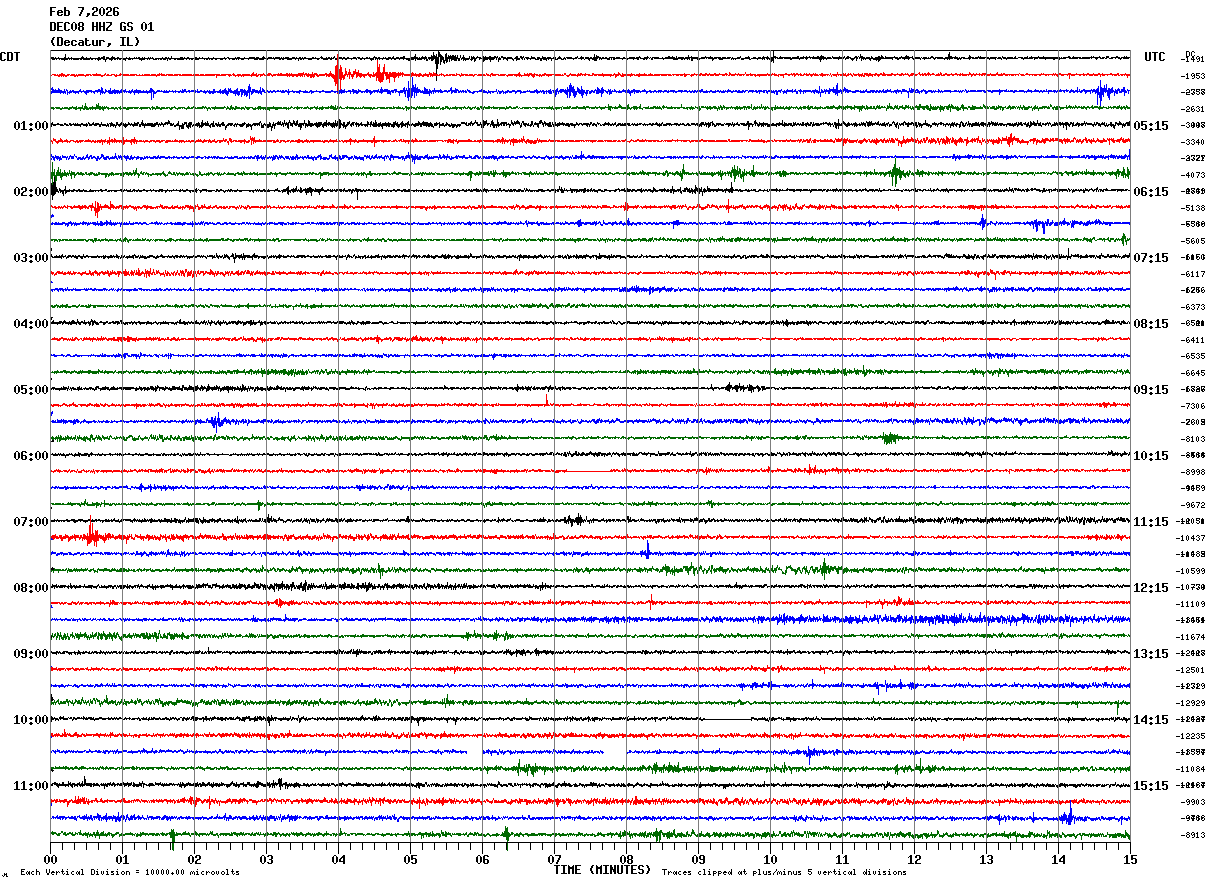Click minute tick label 05 on time axis
1210x886 pixels.
pos(410,859)
